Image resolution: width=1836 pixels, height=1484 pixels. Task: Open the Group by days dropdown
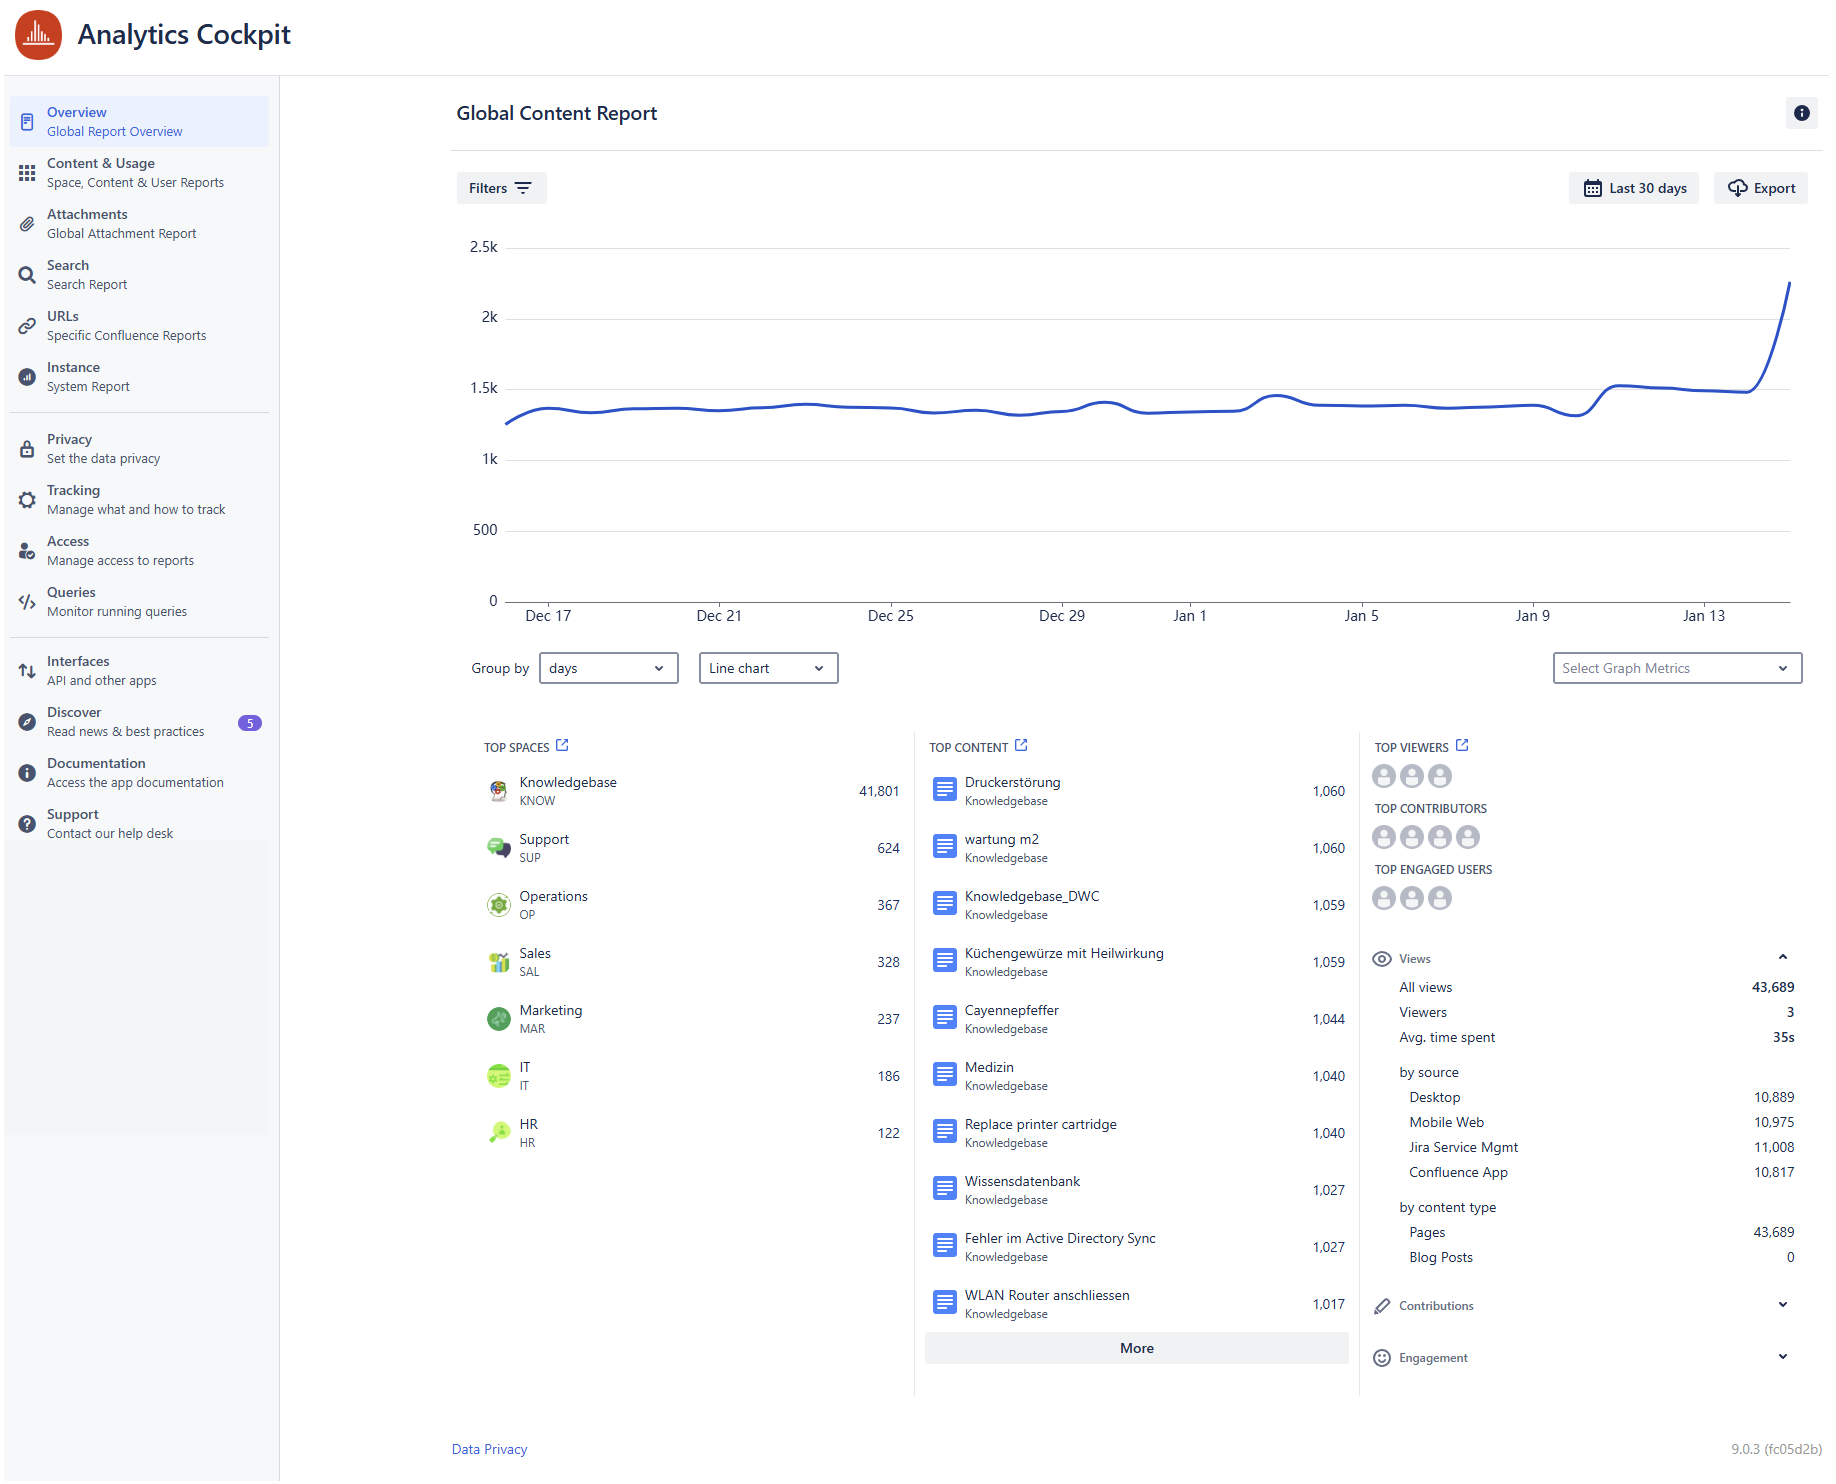[x=608, y=668]
